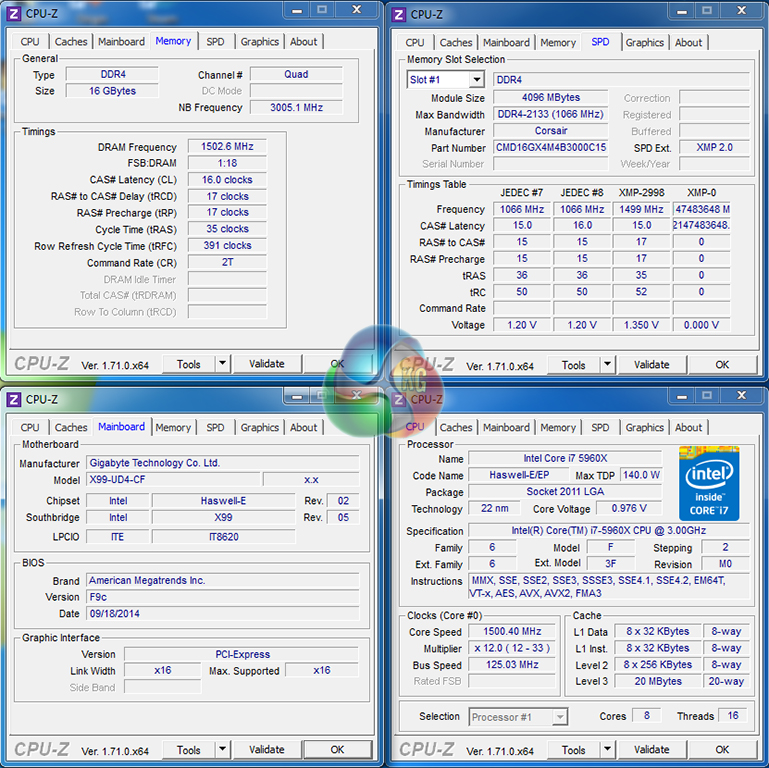The image size is (769, 768).
Task: Open the Processor #1 selection dropdown
Action: [518, 717]
